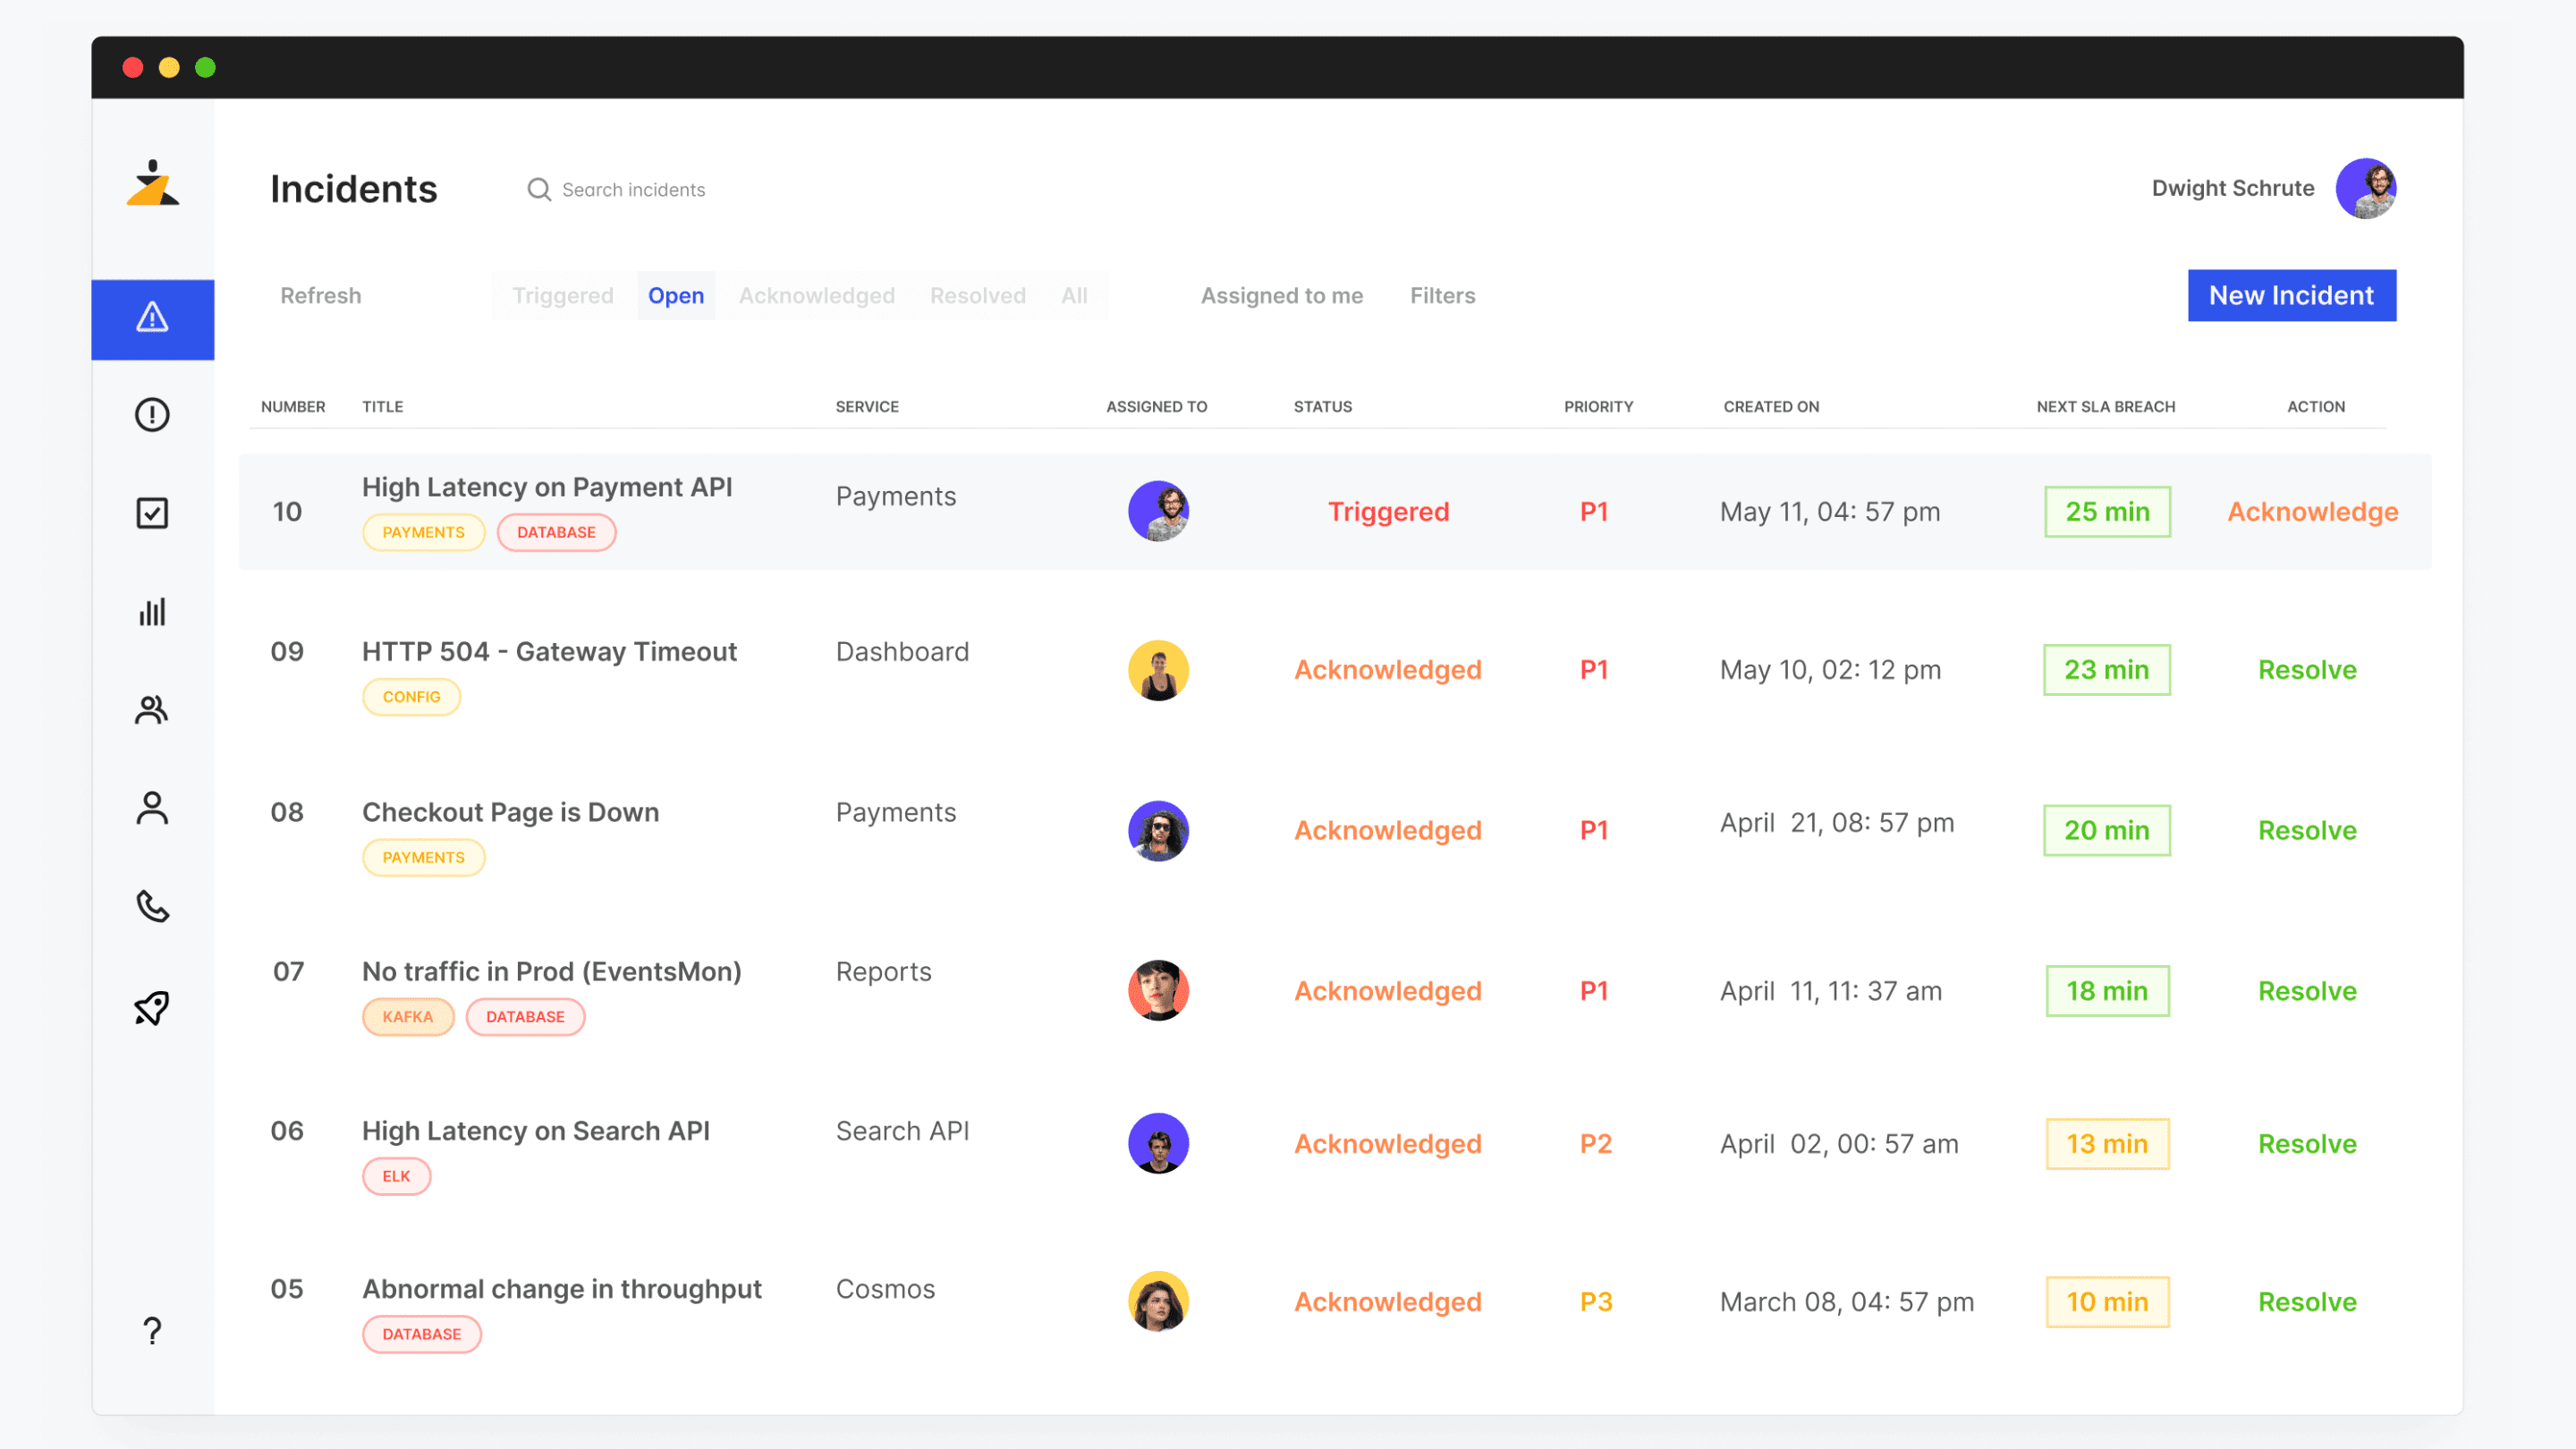Expand the Filters options
2576x1449 pixels.
pyautogui.click(x=1442, y=296)
